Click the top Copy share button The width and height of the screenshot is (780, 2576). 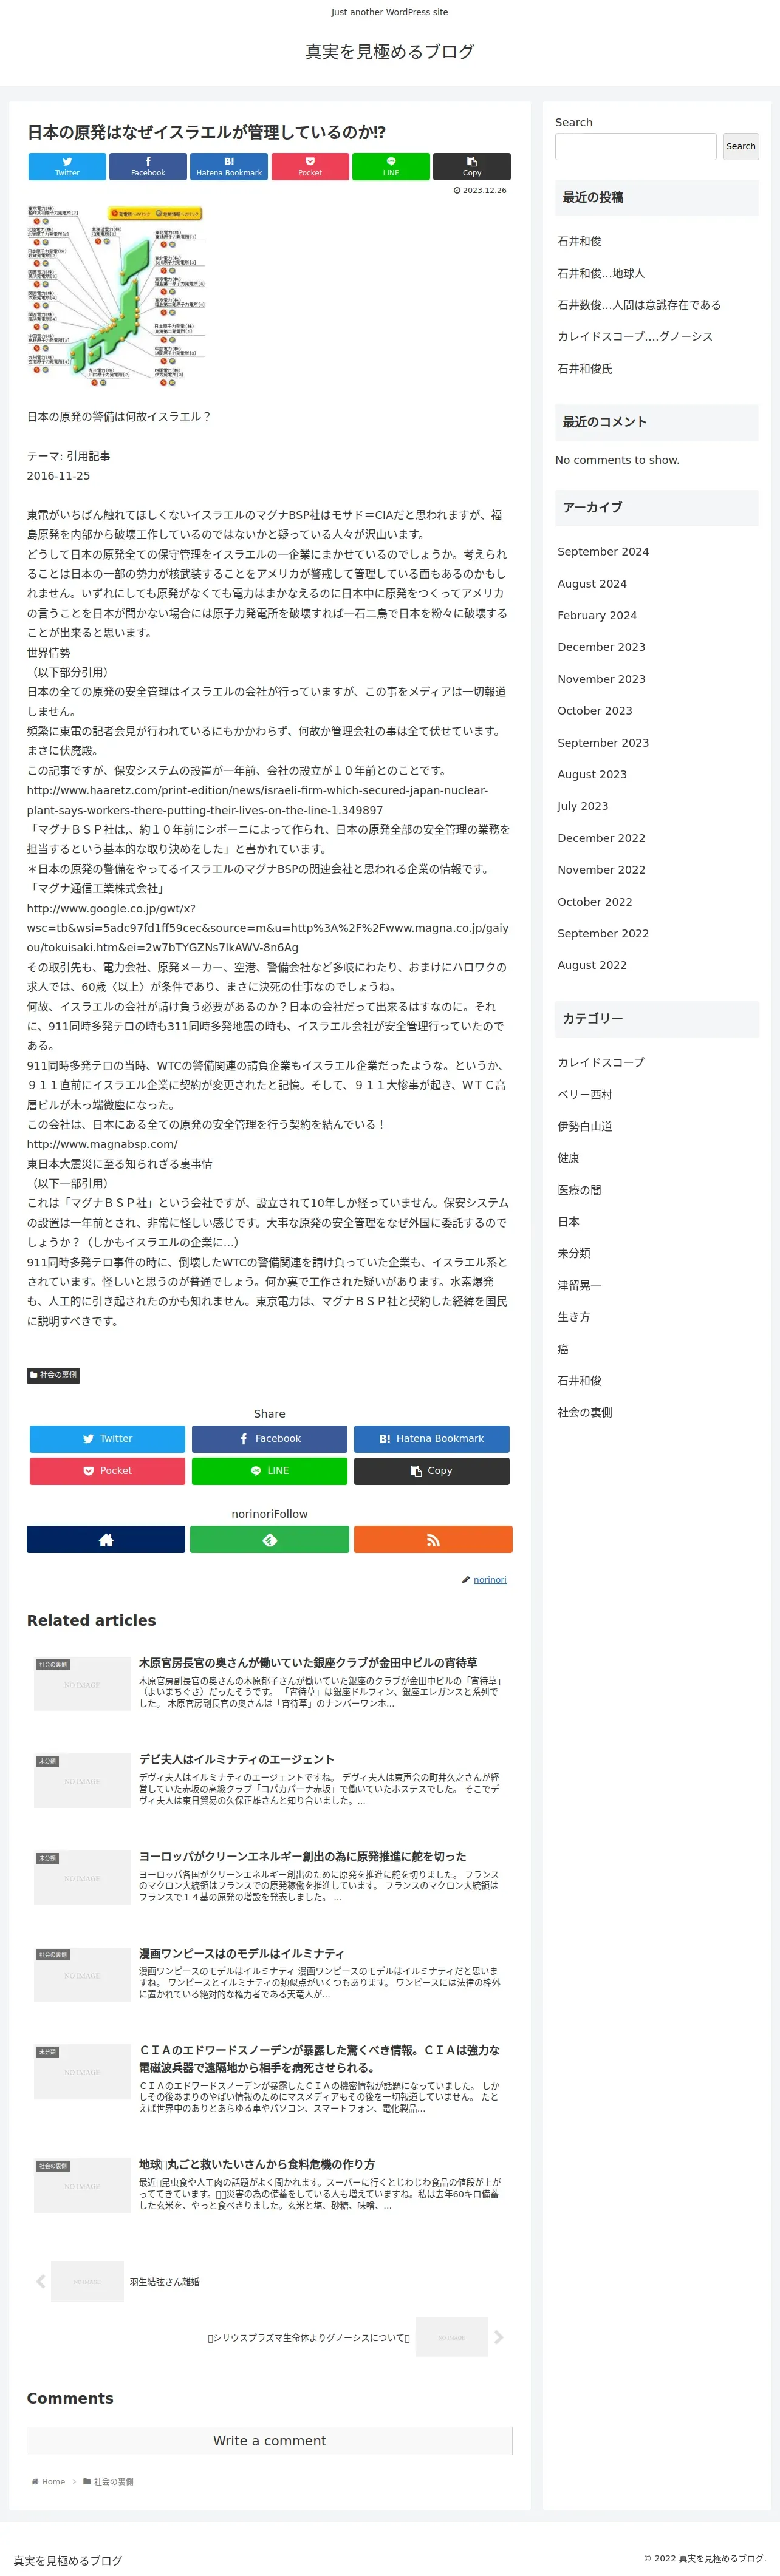[472, 166]
